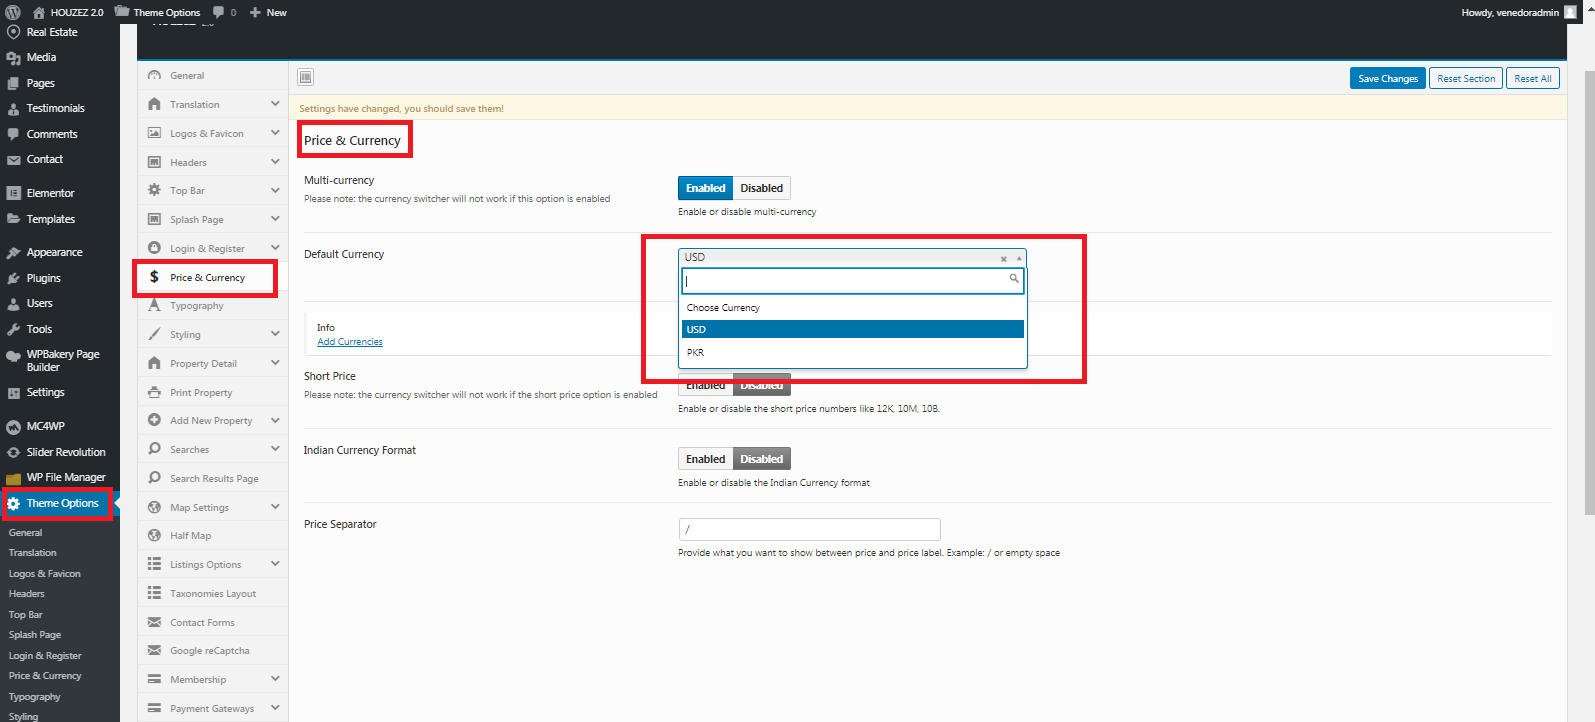Expand the Payment Gateways section chevron

tap(275, 708)
